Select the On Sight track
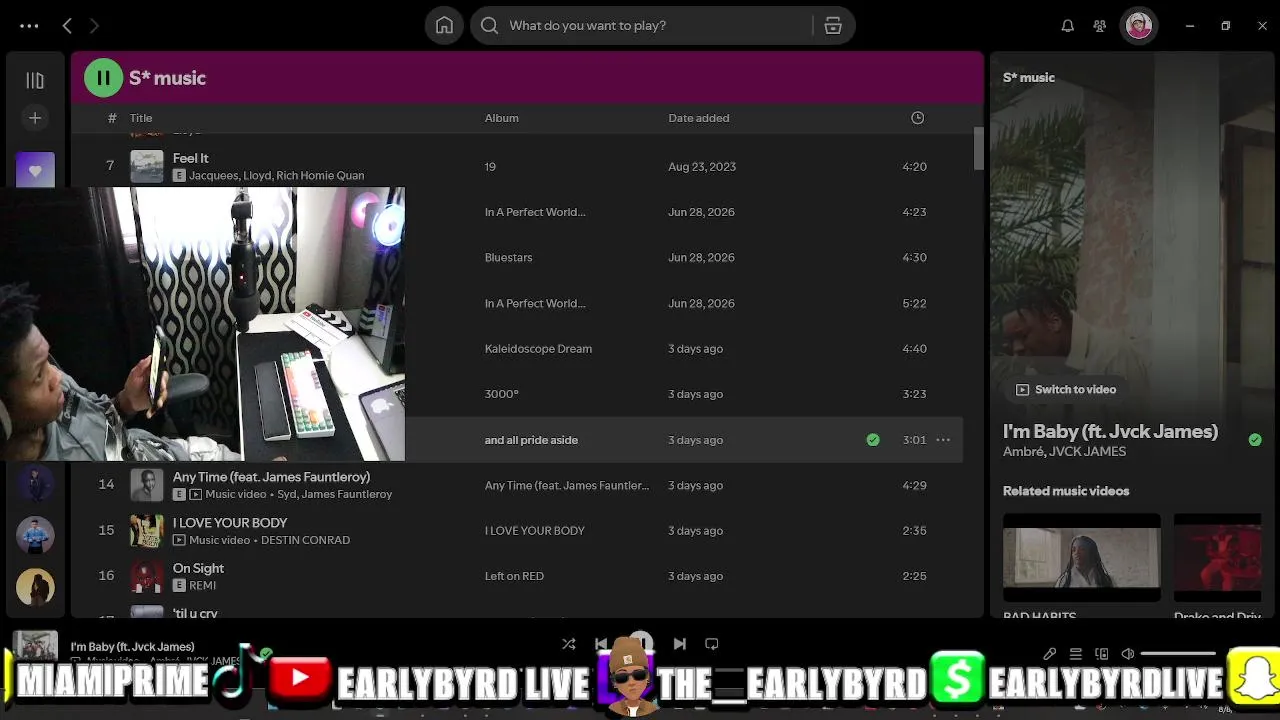 pyautogui.click(x=198, y=568)
